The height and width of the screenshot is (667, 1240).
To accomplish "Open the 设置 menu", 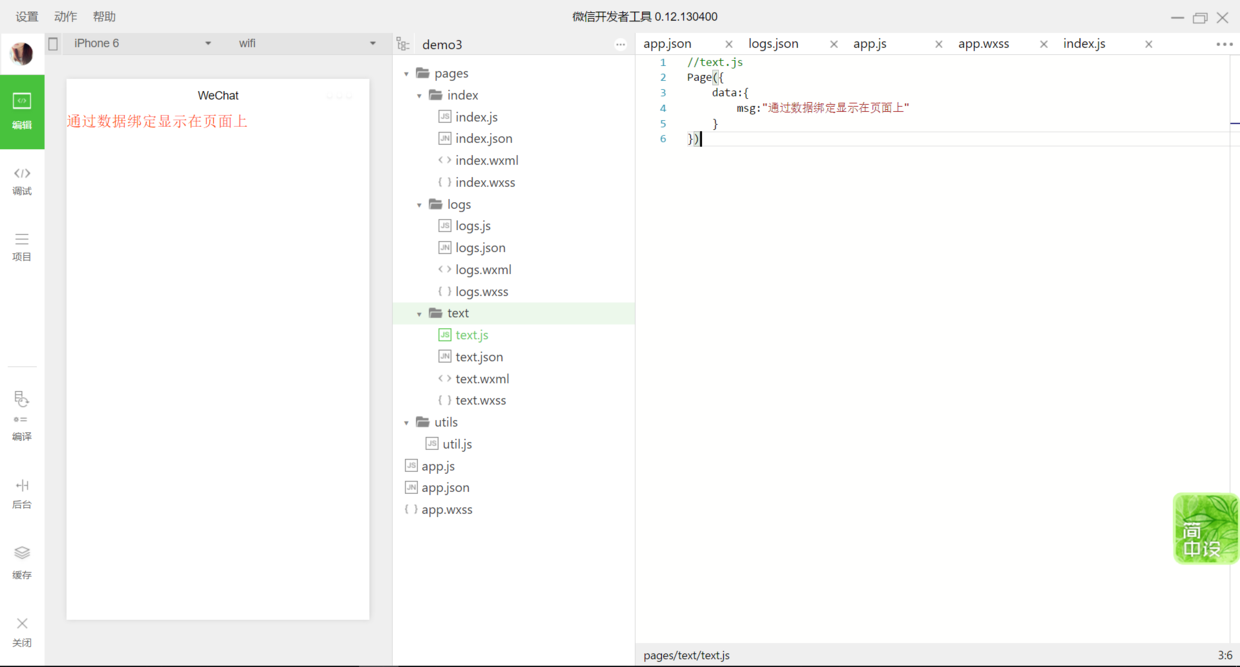I will [x=27, y=17].
